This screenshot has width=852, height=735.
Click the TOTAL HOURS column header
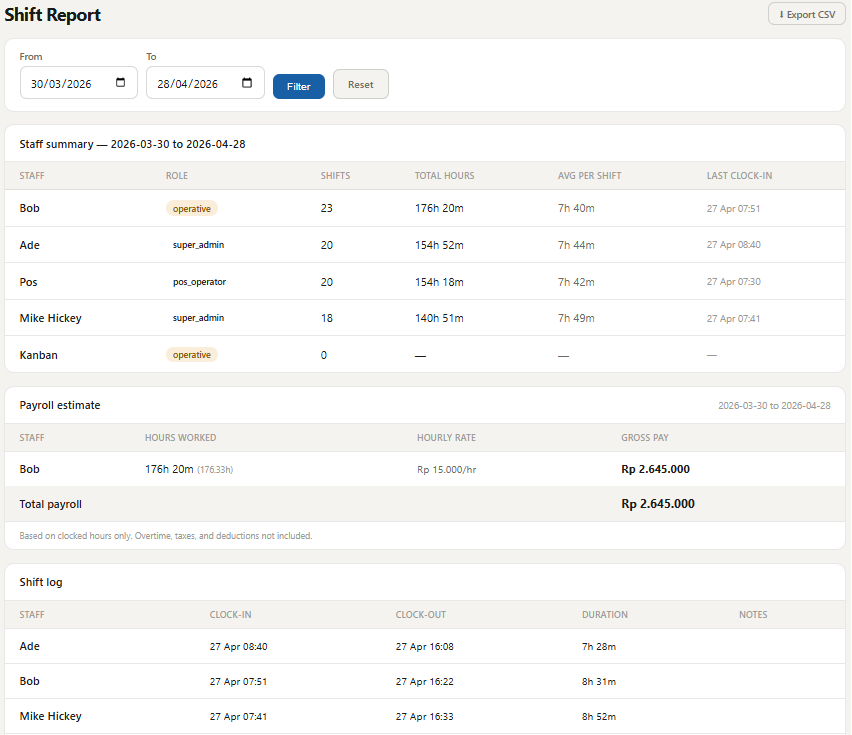tap(444, 175)
